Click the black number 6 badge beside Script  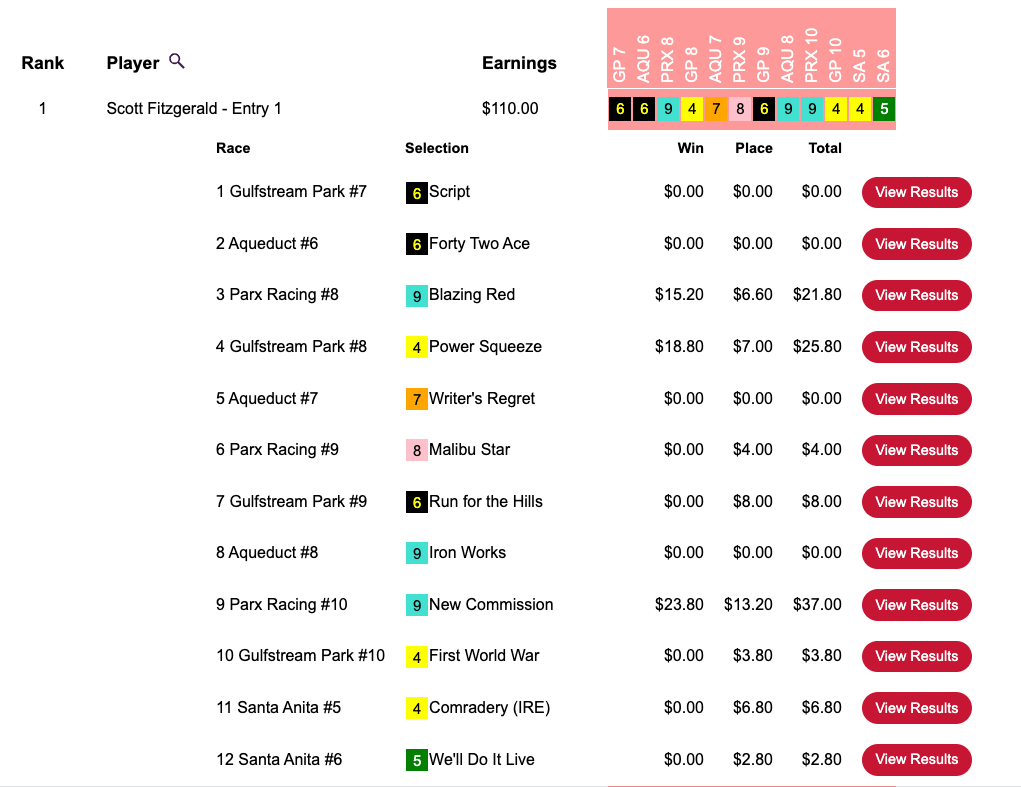tap(417, 193)
